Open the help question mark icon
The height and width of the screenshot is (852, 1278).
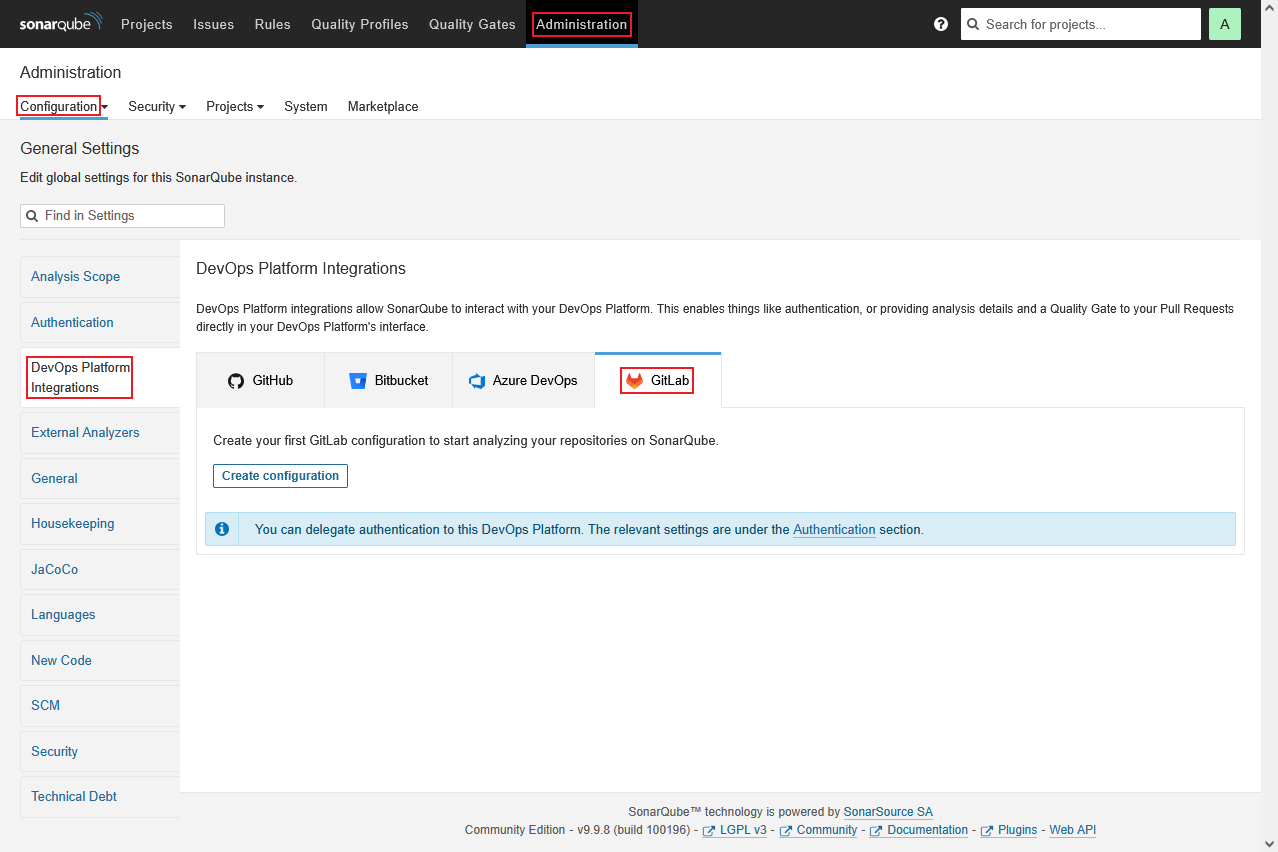(941, 24)
